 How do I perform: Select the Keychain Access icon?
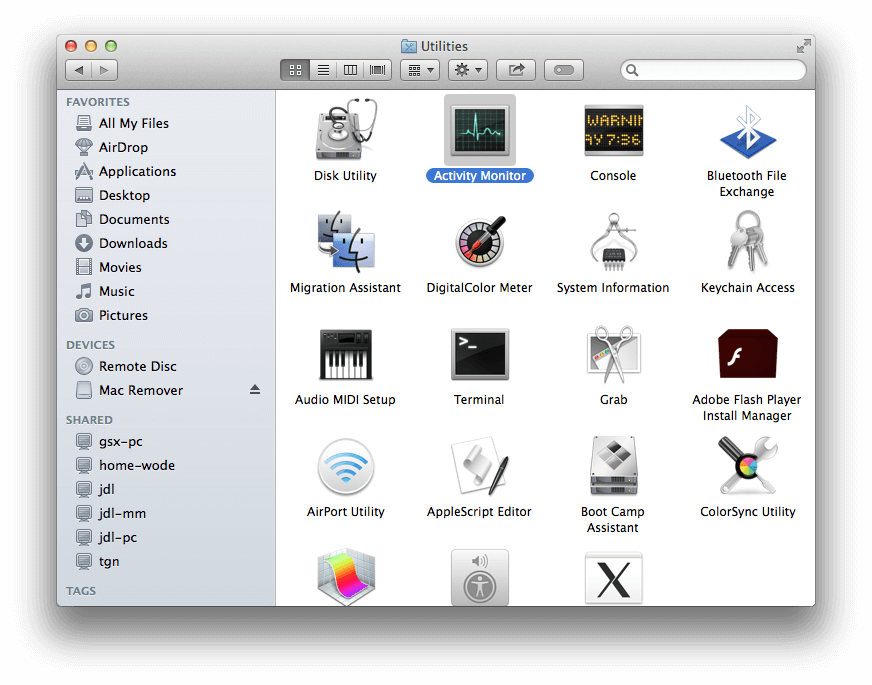tap(747, 243)
